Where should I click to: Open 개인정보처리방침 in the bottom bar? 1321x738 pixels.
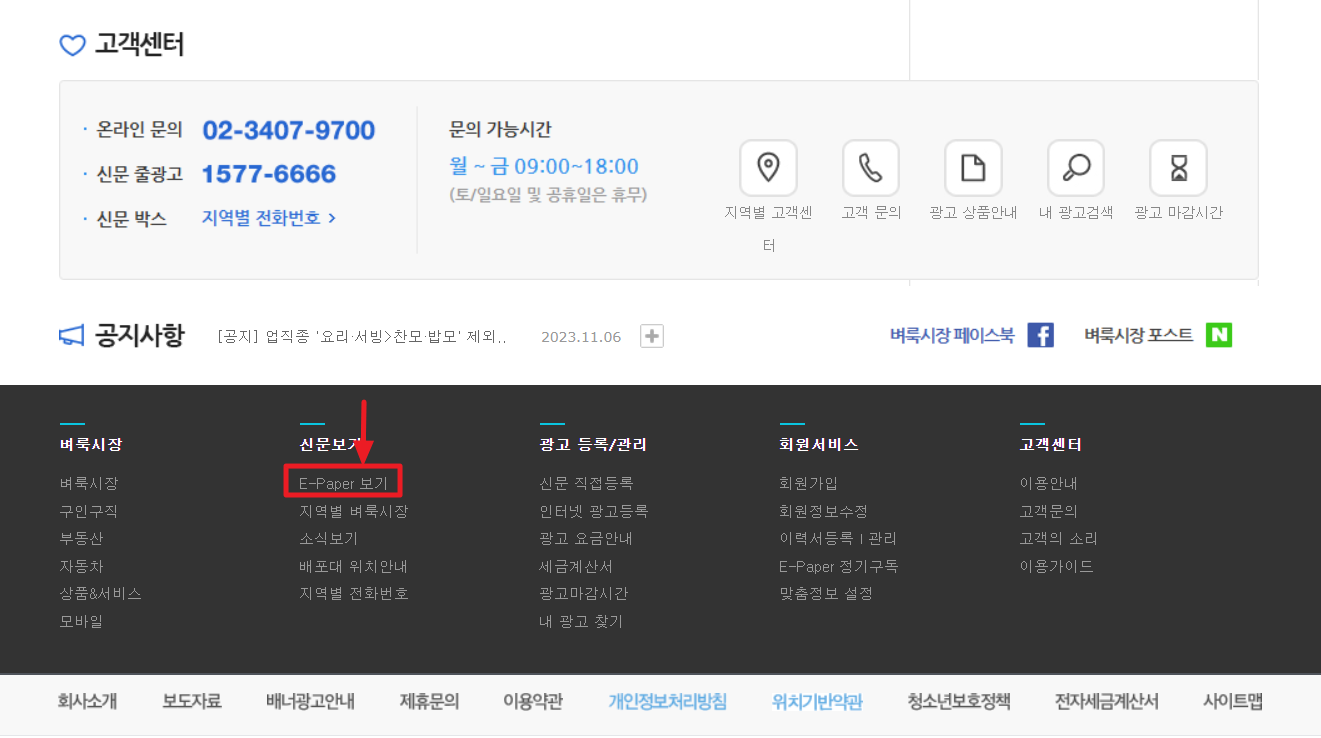[665, 702]
